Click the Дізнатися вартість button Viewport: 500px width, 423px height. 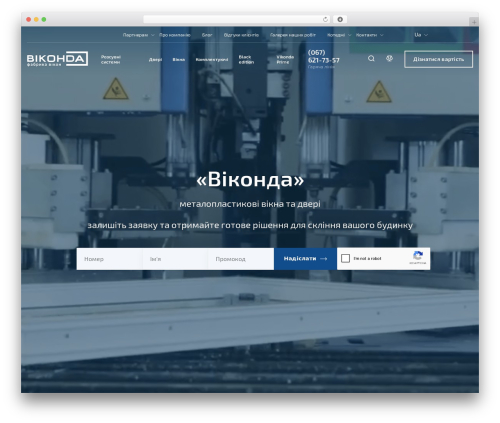[x=438, y=59]
